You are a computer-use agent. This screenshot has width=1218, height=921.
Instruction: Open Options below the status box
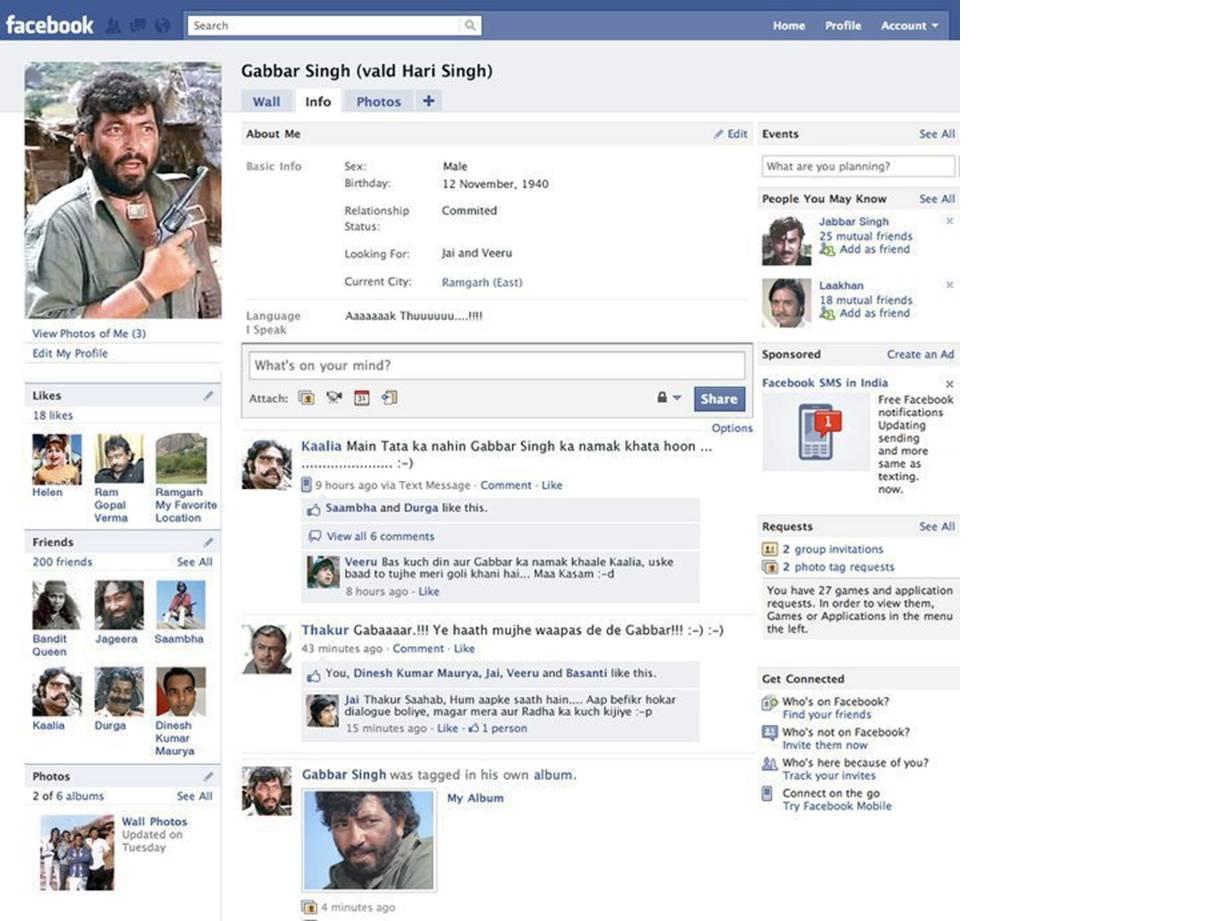732,428
